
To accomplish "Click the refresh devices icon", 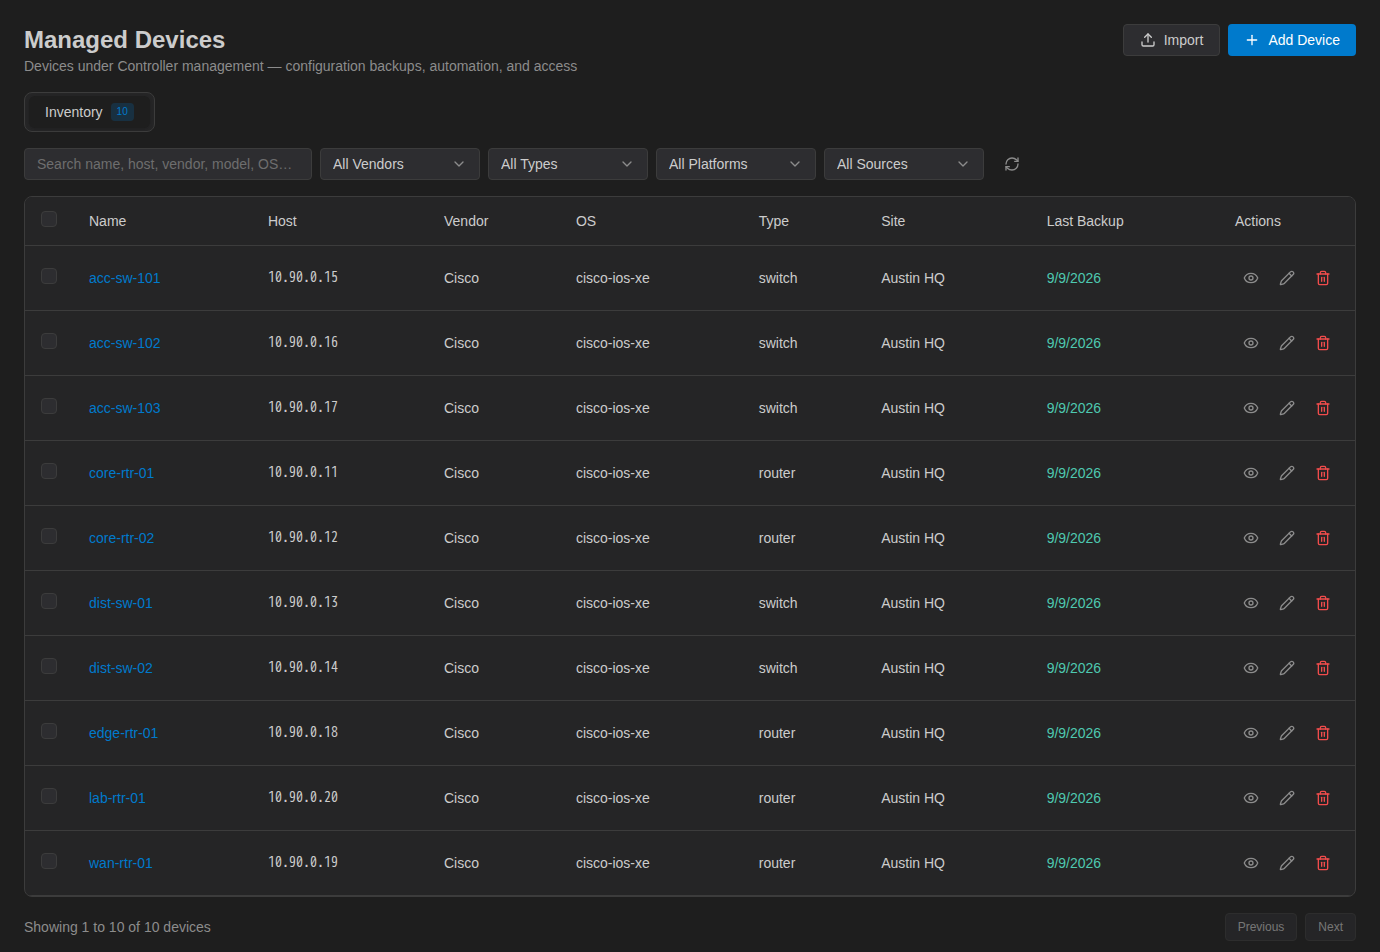I will [x=1012, y=164].
